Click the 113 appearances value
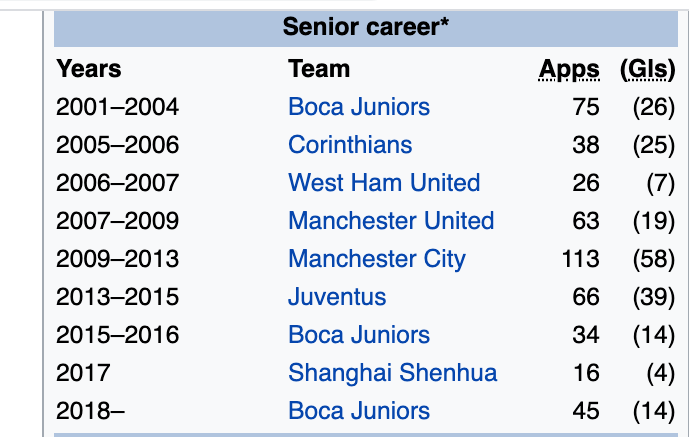The height and width of the screenshot is (437, 689). pyautogui.click(x=580, y=259)
